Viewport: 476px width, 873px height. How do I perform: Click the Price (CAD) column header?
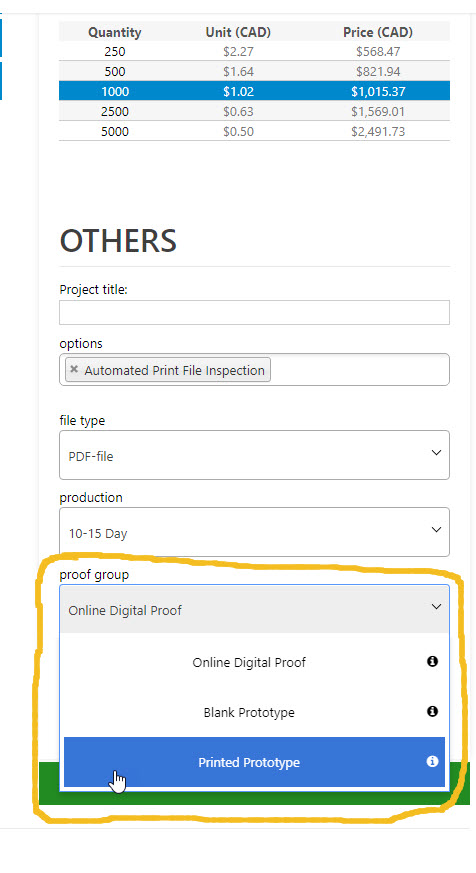tap(378, 32)
